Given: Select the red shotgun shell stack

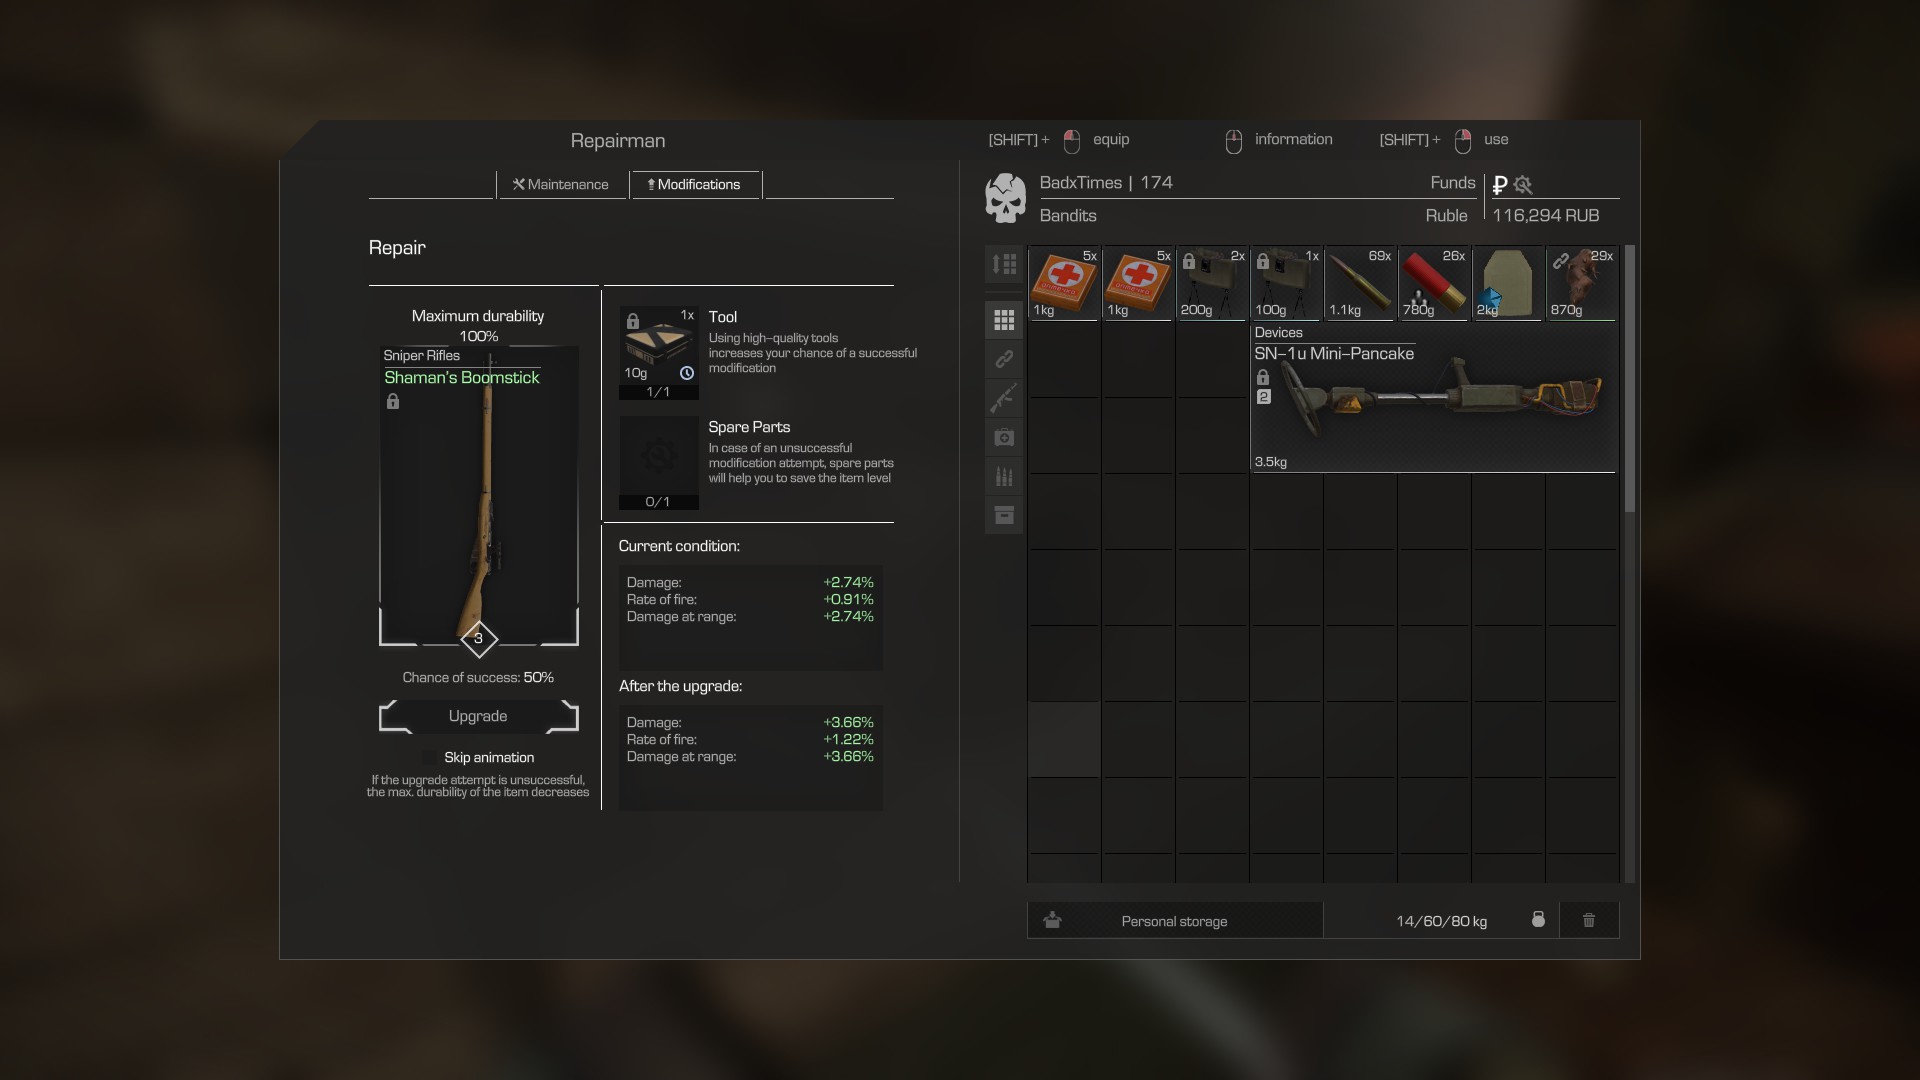Looking at the screenshot, I should (x=1433, y=284).
